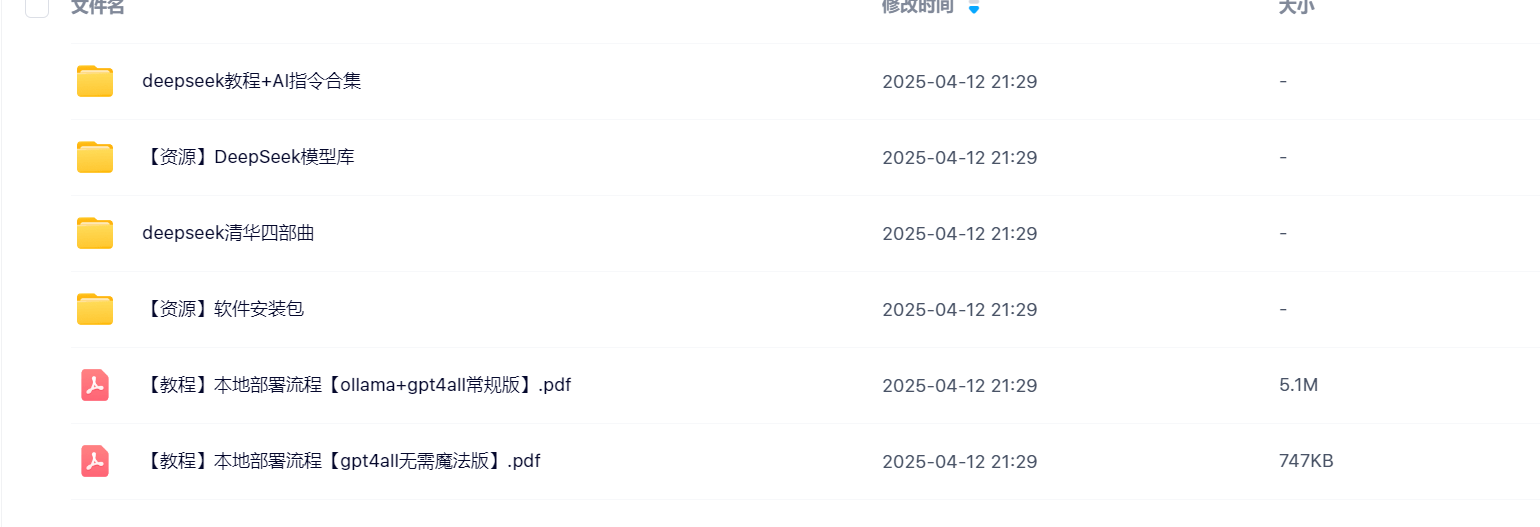Click the folder icon beside deepseek清华四部曲
This screenshot has width=1540, height=527.
tap(95, 233)
